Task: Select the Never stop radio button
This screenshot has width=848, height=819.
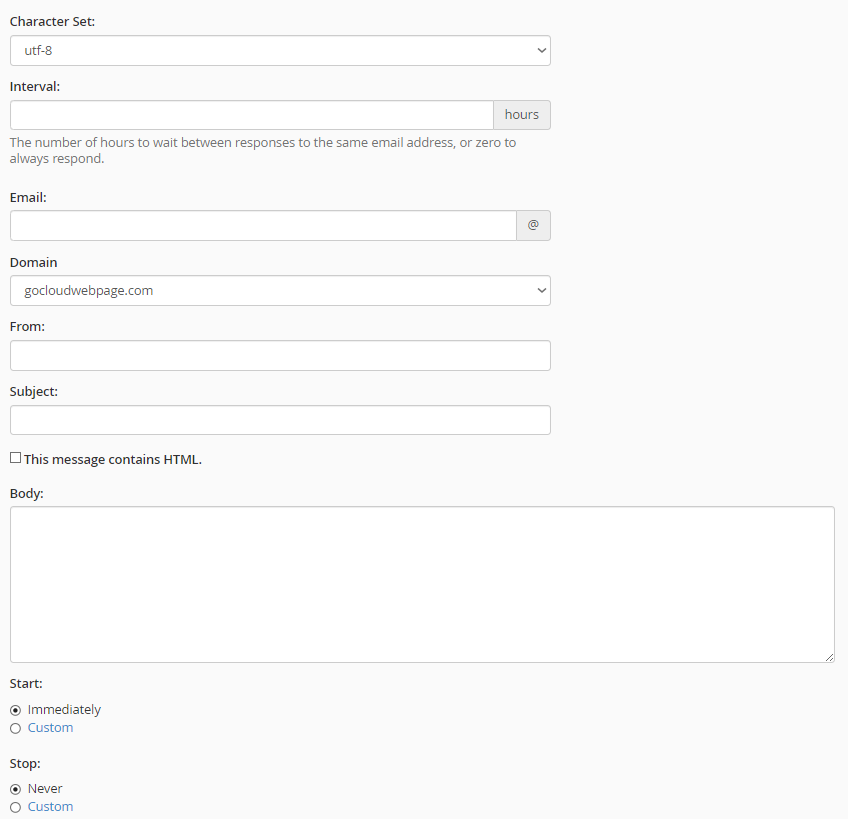Action: coord(16,789)
